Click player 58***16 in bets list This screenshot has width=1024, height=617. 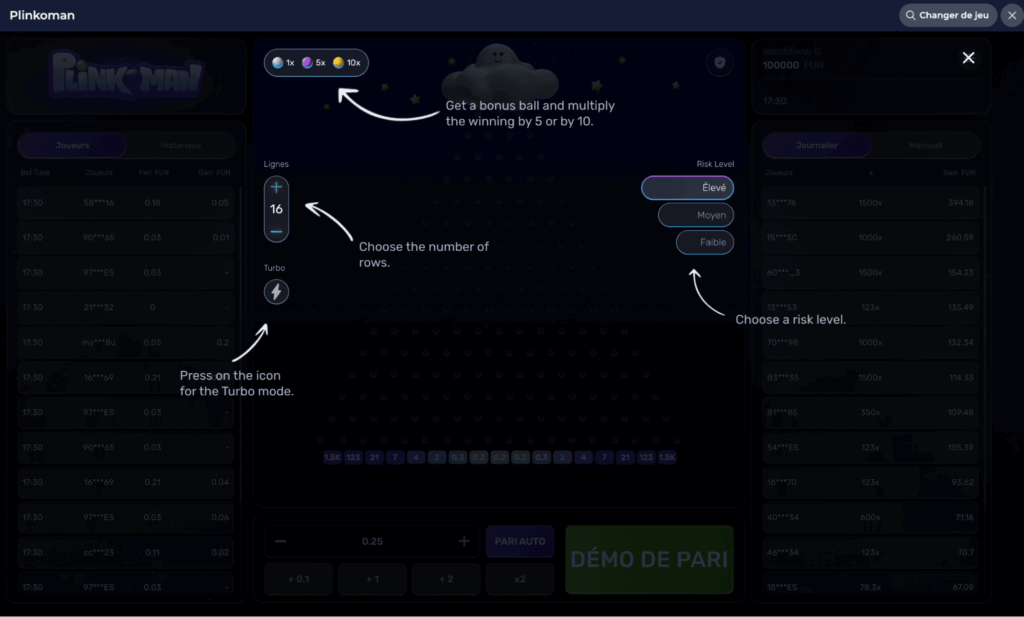tap(99, 202)
